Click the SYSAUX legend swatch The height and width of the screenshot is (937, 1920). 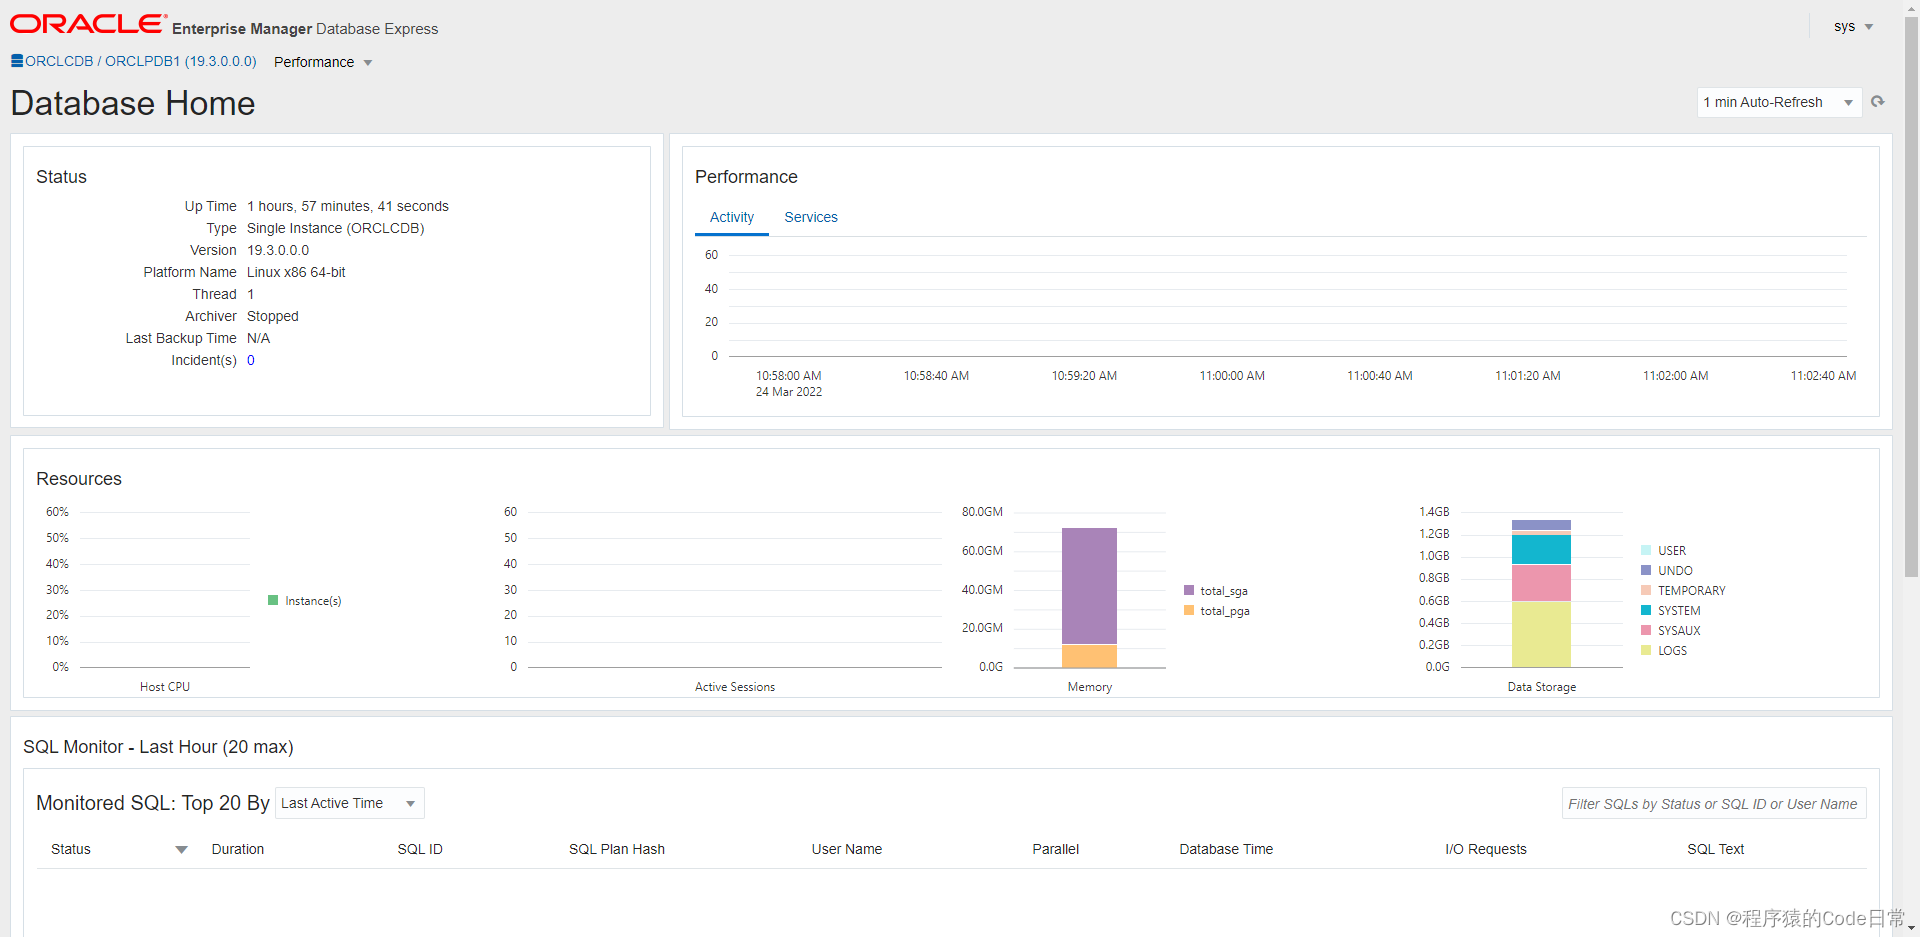pos(1646,630)
